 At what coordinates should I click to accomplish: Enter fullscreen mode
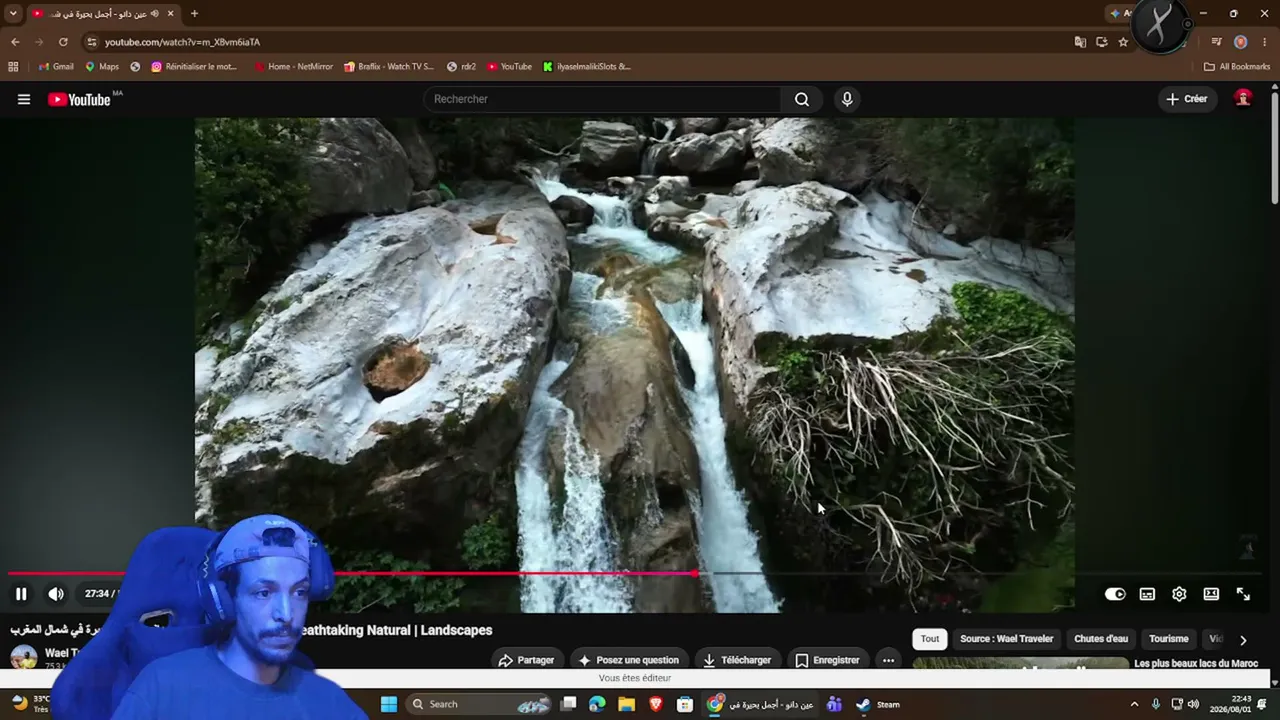coord(1243,594)
